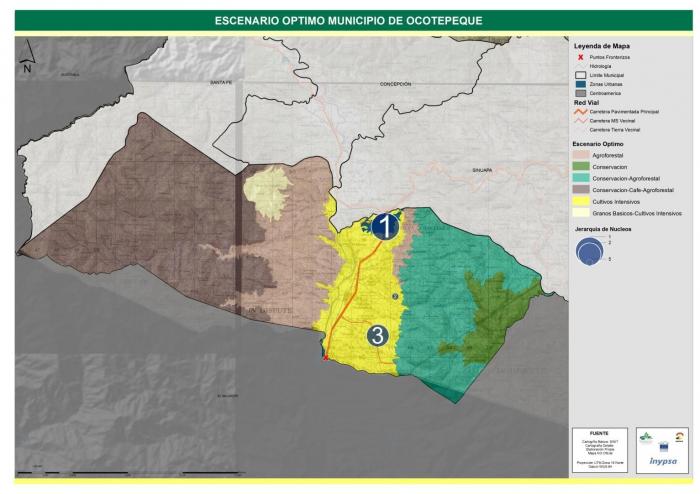The width and height of the screenshot is (700, 494).
Task: Click the Conservacion-Cafe-Agroforestal label
Action: (x=632, y=190)
